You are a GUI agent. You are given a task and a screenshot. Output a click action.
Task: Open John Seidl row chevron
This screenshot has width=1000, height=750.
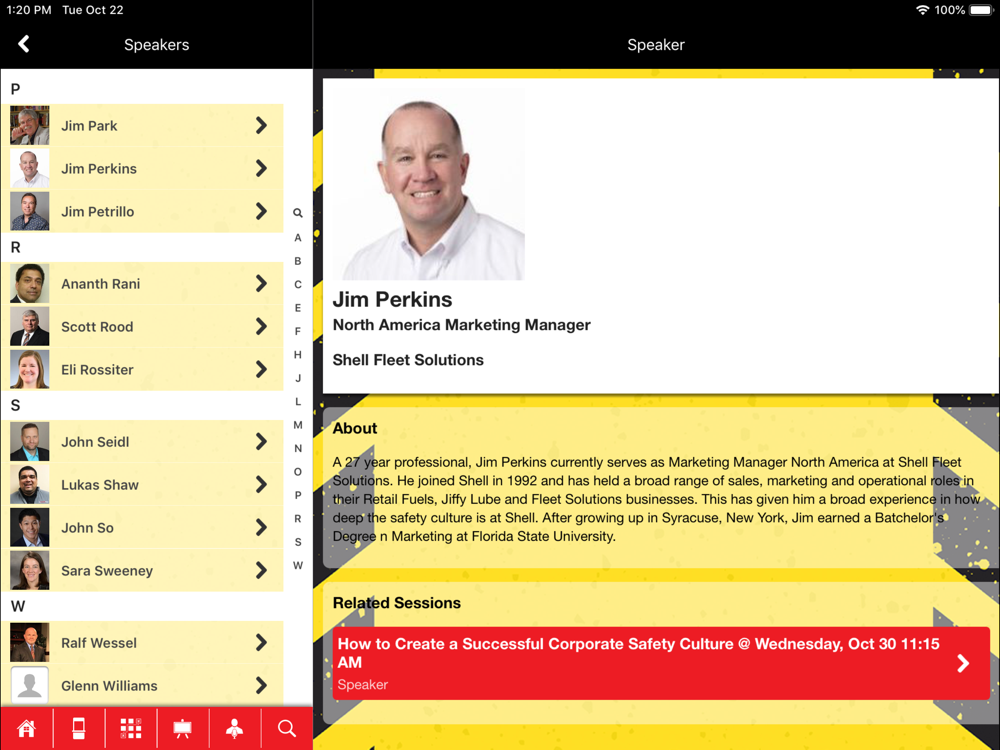click(261, 441)
